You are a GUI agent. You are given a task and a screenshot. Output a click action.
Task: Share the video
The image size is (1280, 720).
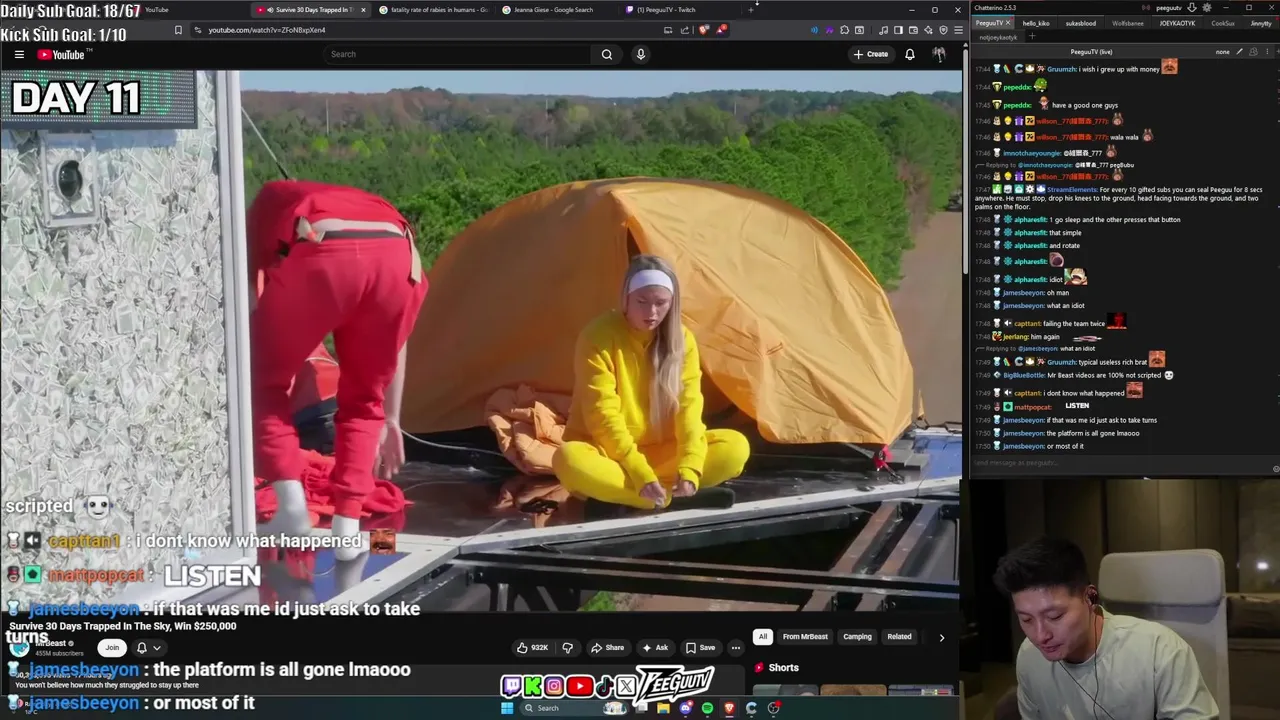pyautogui.click(x=607, y=647)
